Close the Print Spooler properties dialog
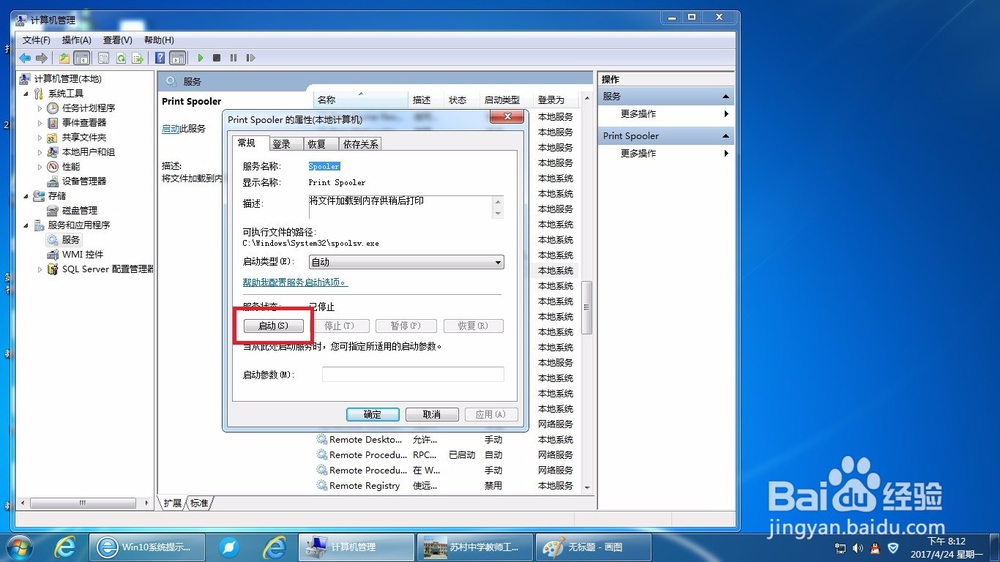 [x=507, y=117]
